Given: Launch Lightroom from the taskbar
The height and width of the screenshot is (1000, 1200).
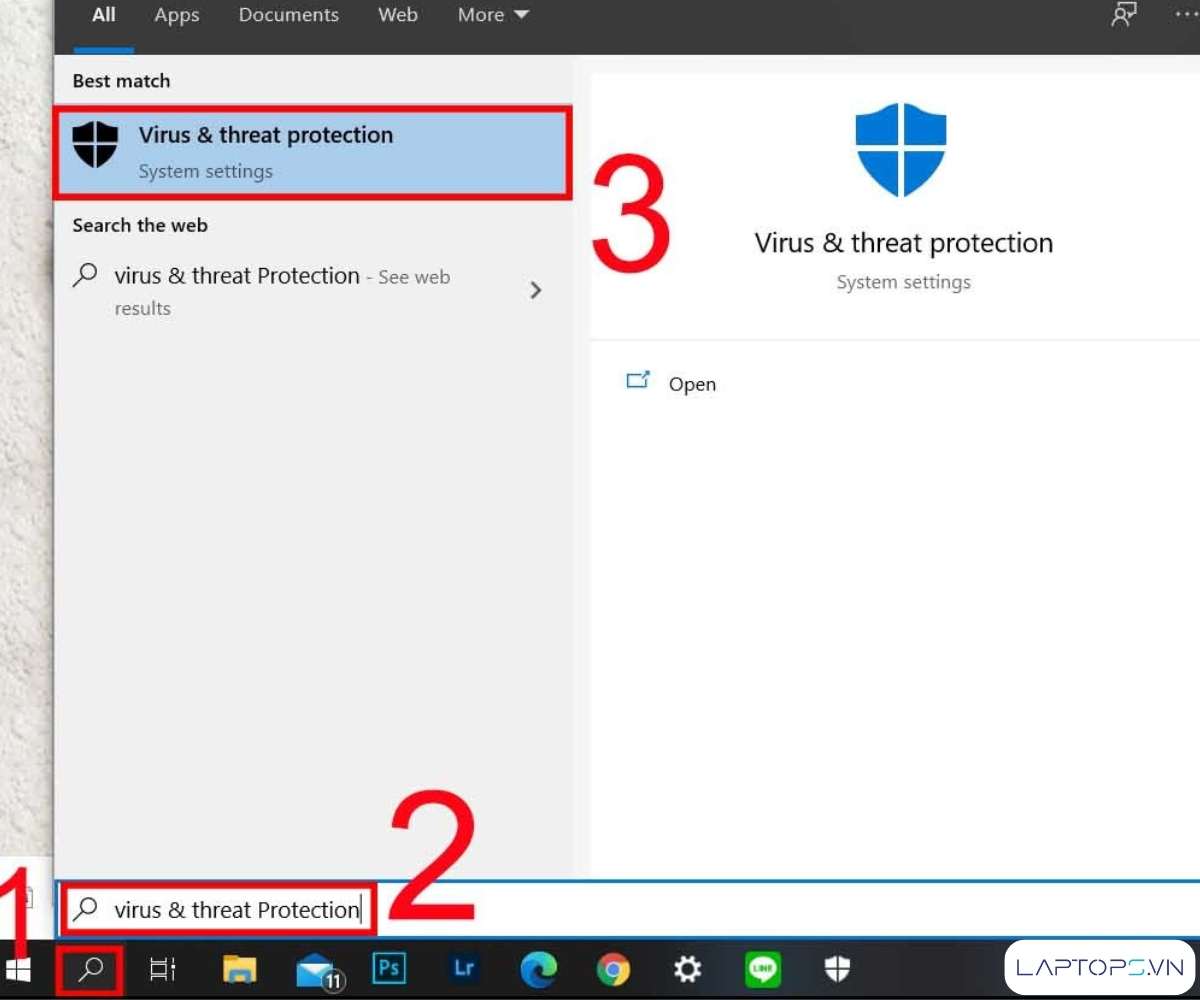Looking at the screenshot, I should coord(463,969).
